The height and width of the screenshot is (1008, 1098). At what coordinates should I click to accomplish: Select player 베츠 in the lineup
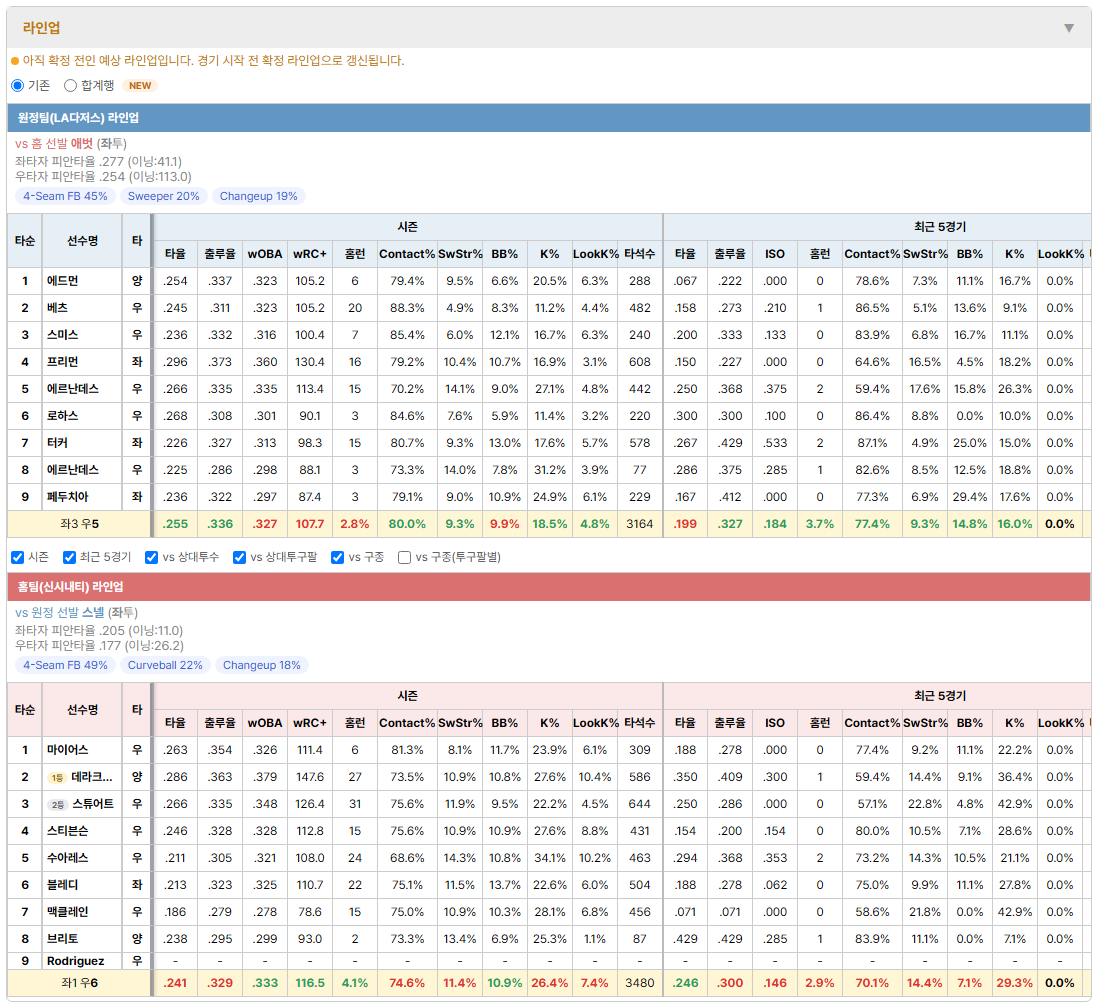tap(57, 308)
